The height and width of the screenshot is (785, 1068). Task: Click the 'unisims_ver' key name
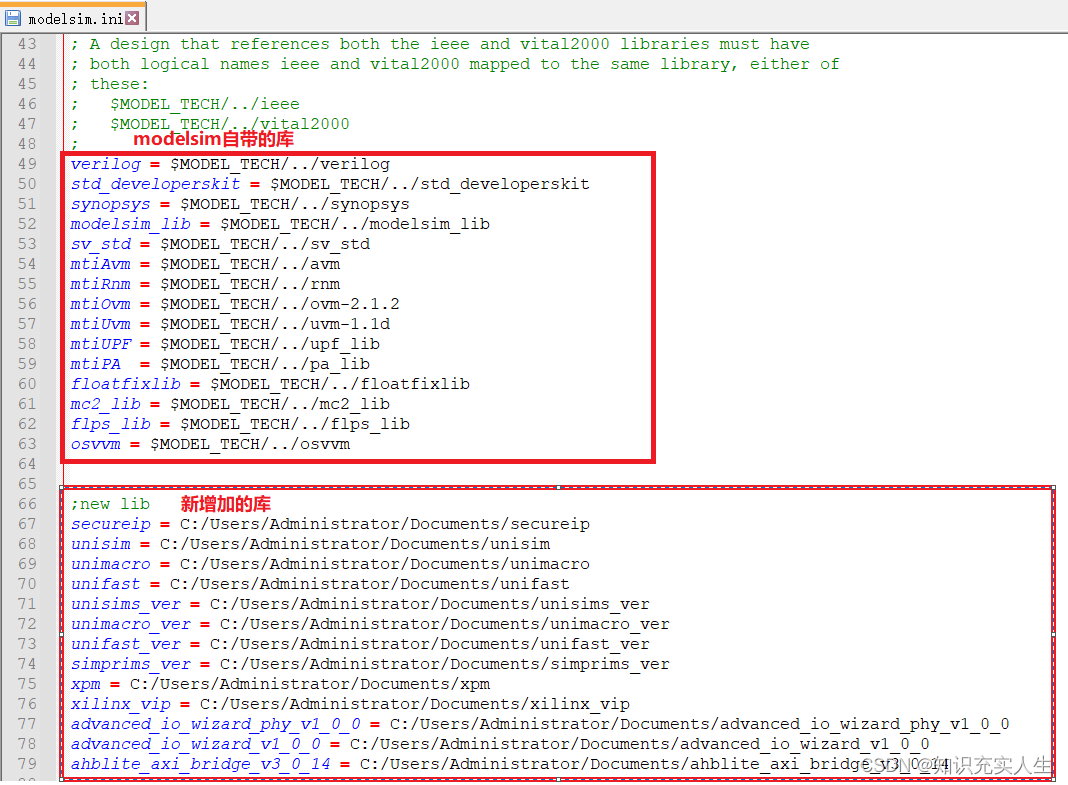click(125, 604)
